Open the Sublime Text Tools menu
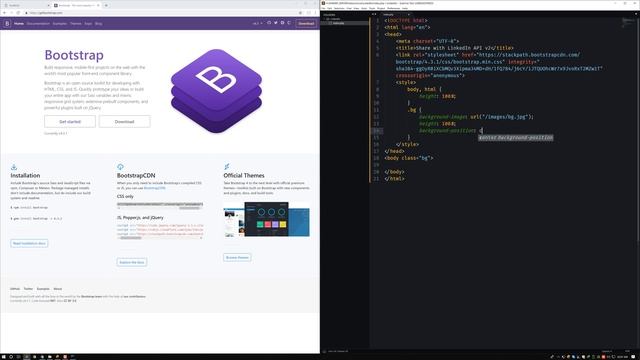This screenshot has width=640, height=360. (372, 8)
